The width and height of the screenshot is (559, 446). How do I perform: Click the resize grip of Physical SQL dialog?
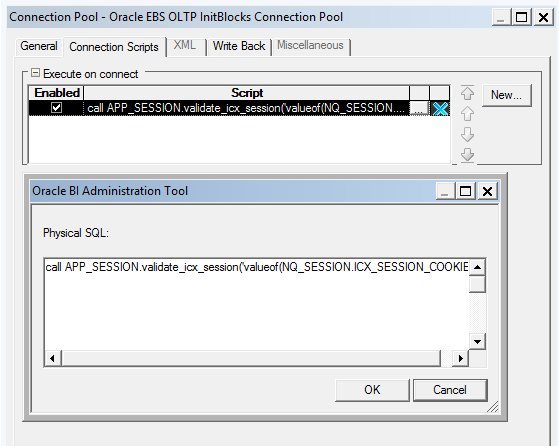pyautogui.click(x=493, y=407)
